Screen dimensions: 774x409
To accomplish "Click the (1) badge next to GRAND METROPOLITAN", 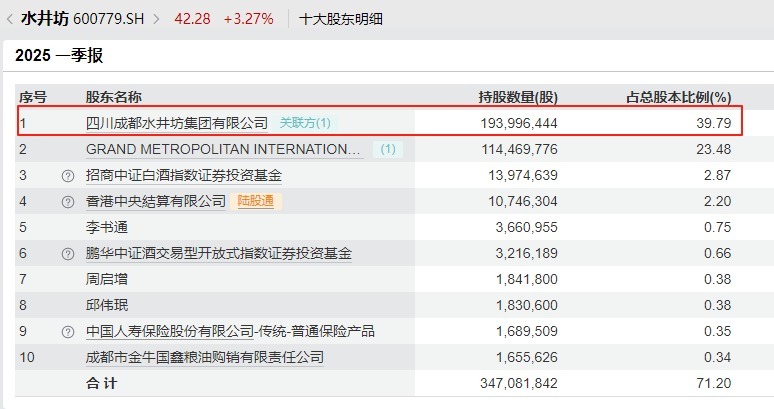I will point(388,149).
